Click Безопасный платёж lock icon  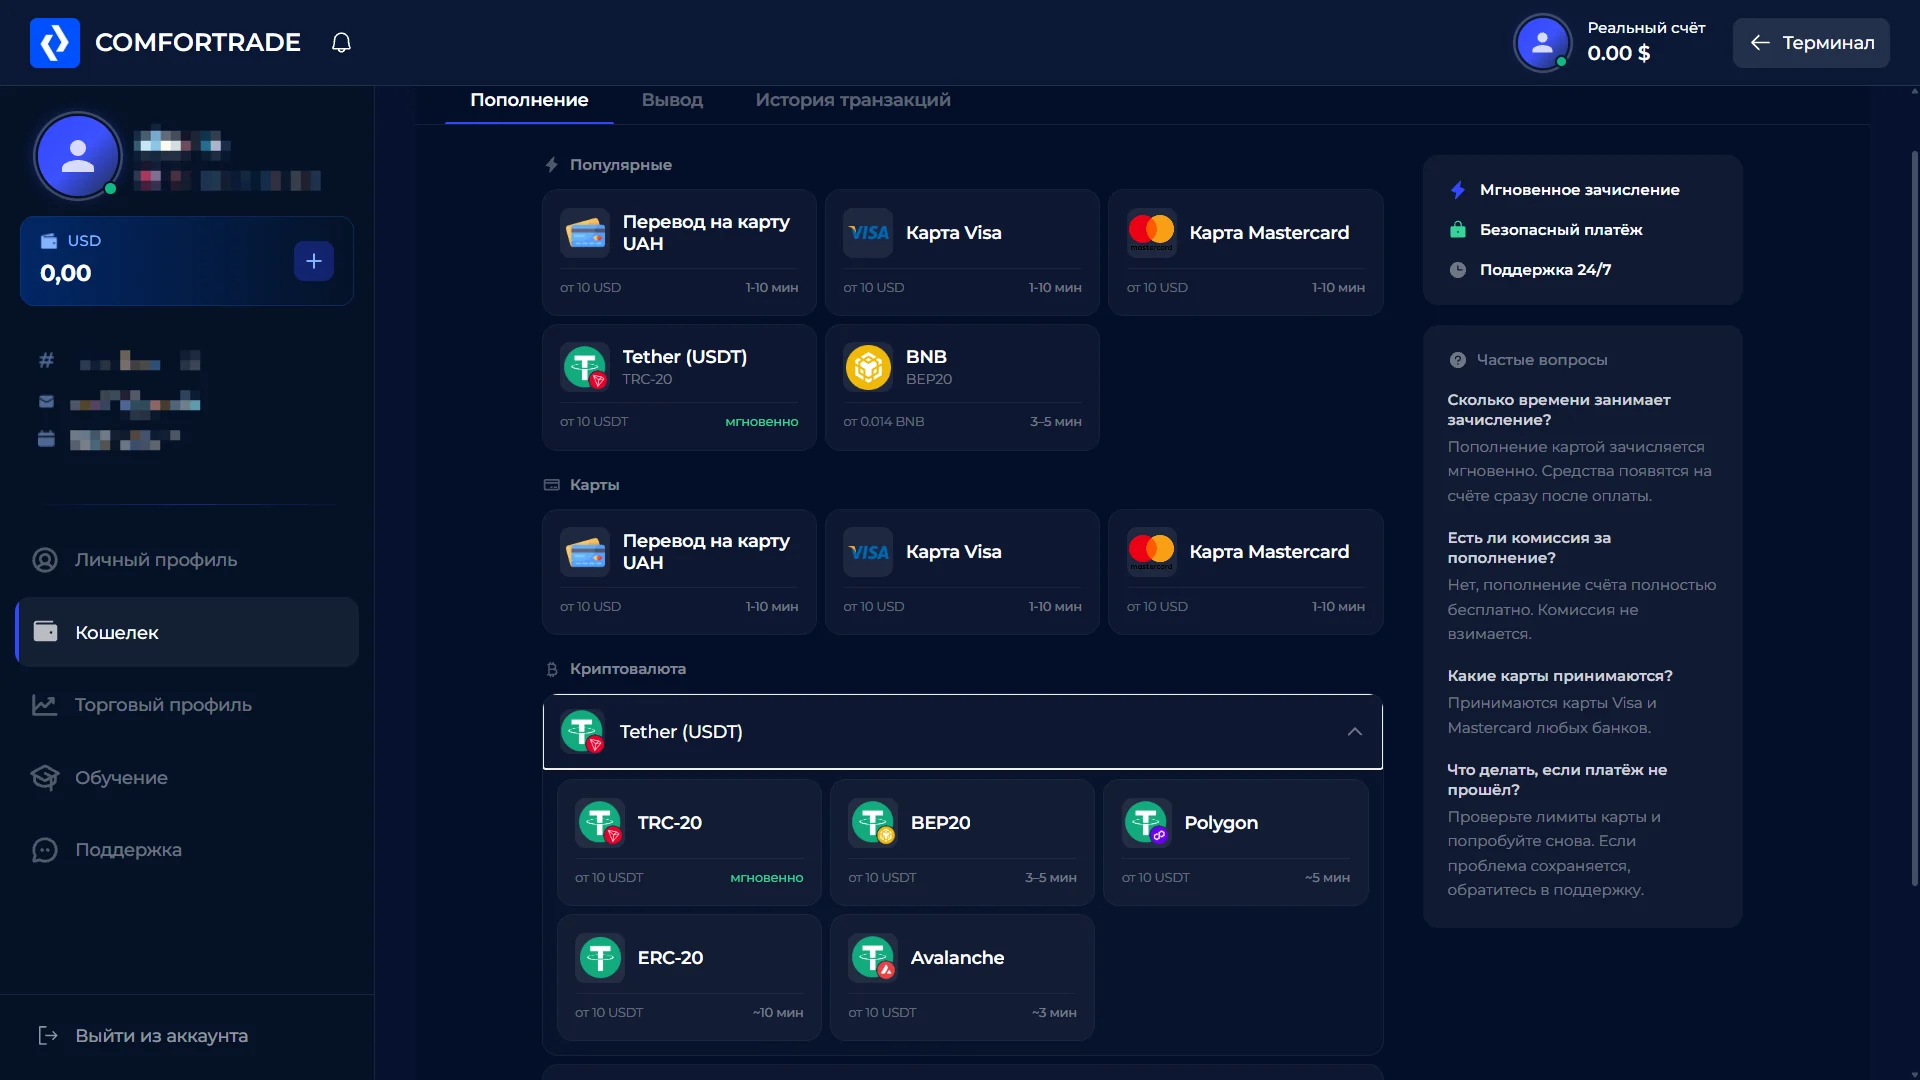coord(1458,230)
